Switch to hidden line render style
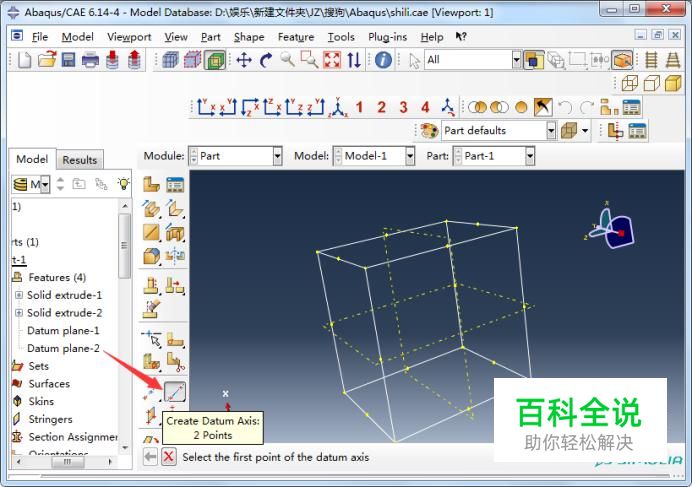The width and height of the screenshot is (692, 487). click(x=652, y=83)
